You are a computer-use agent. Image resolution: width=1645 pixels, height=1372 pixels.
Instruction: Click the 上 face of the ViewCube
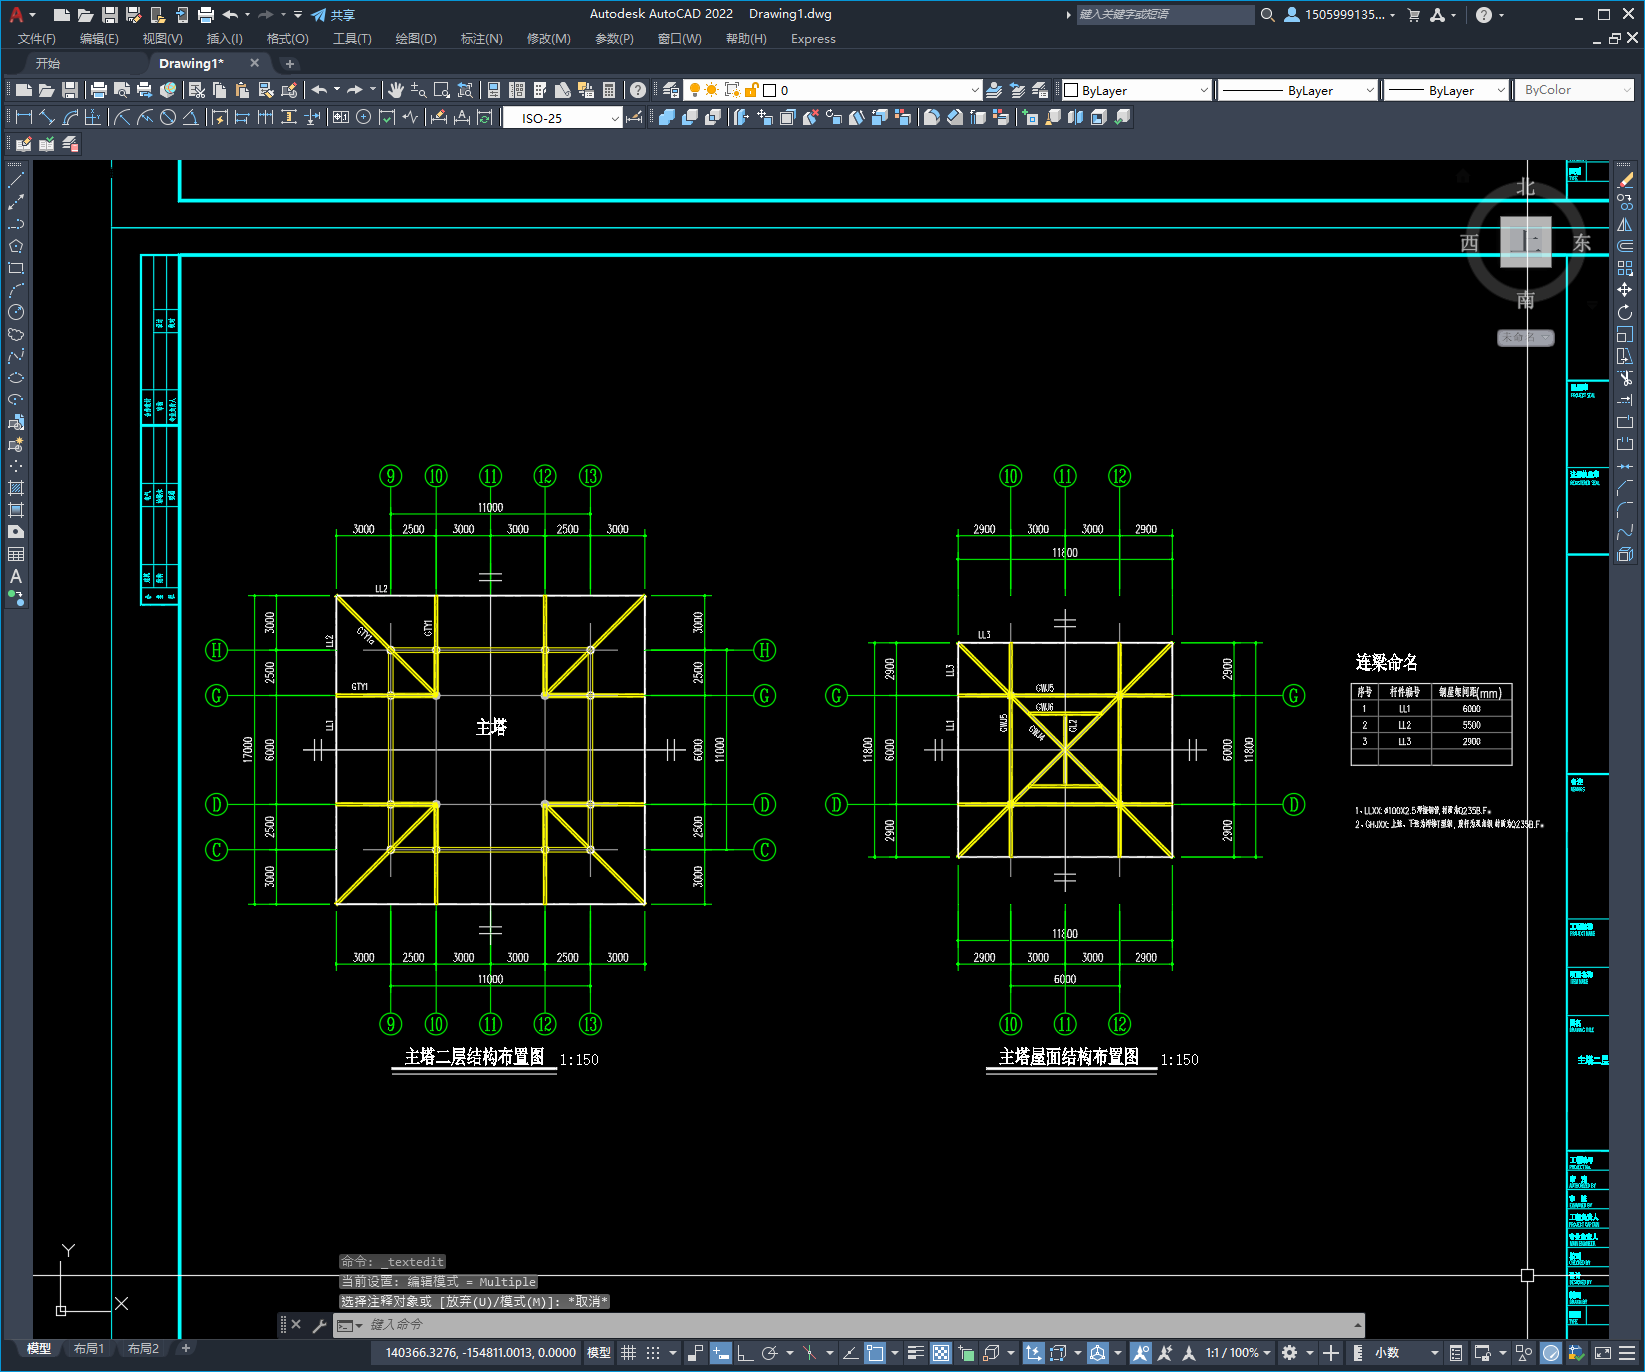(1525, 241)
